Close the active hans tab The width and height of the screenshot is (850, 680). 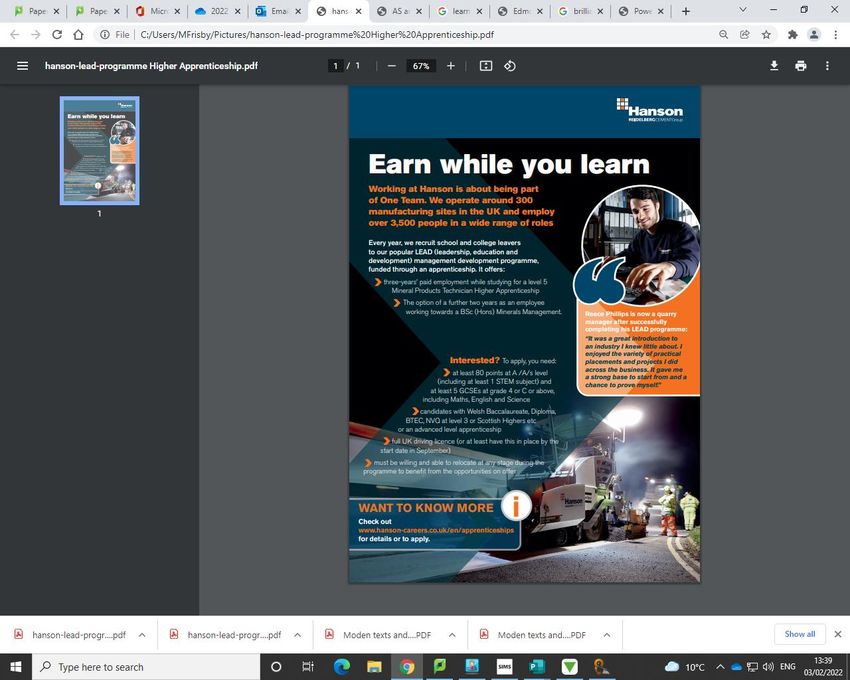coord(358,11)
